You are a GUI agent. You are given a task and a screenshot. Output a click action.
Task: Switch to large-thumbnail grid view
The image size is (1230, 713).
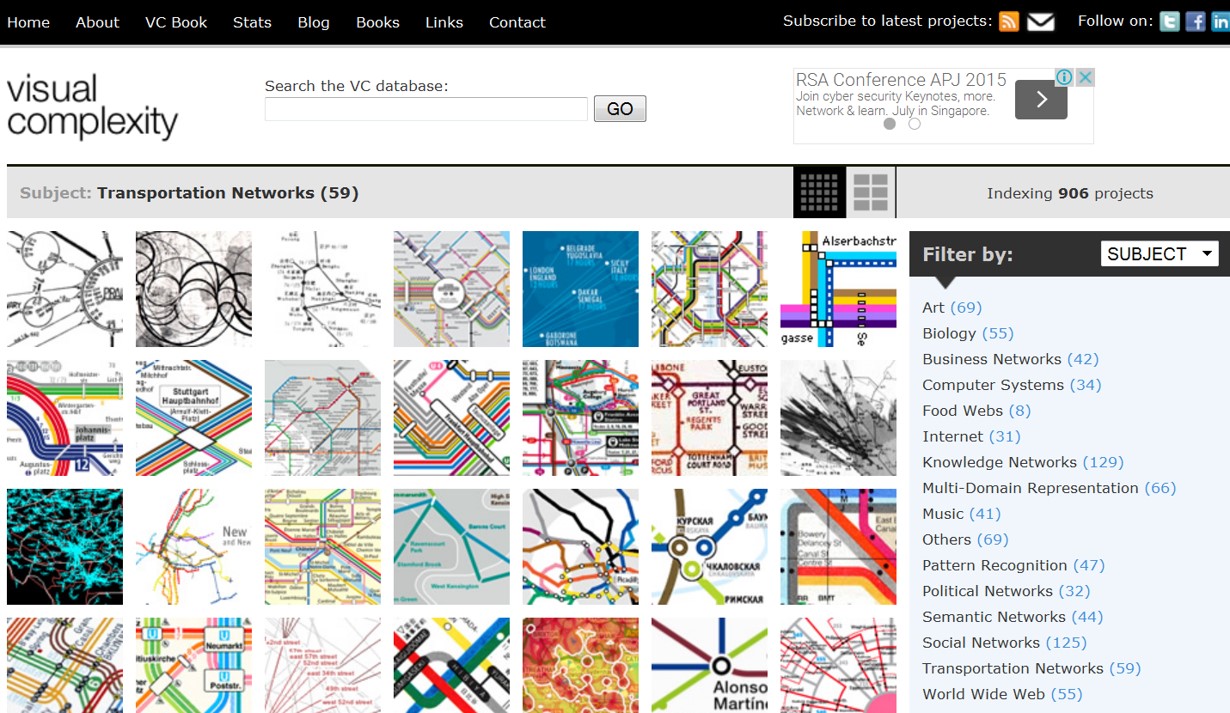[871, 192]
